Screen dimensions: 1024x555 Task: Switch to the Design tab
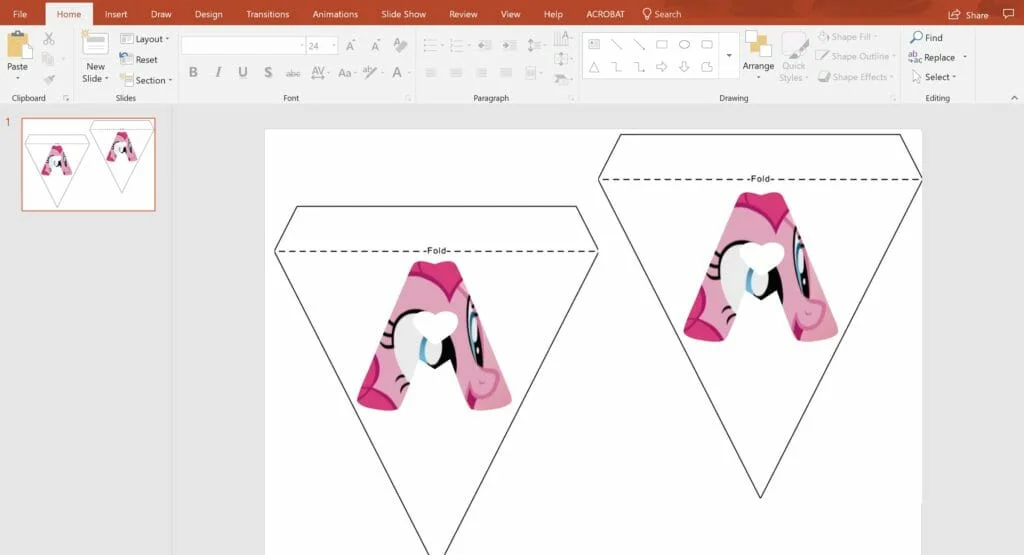click(208, 14)
